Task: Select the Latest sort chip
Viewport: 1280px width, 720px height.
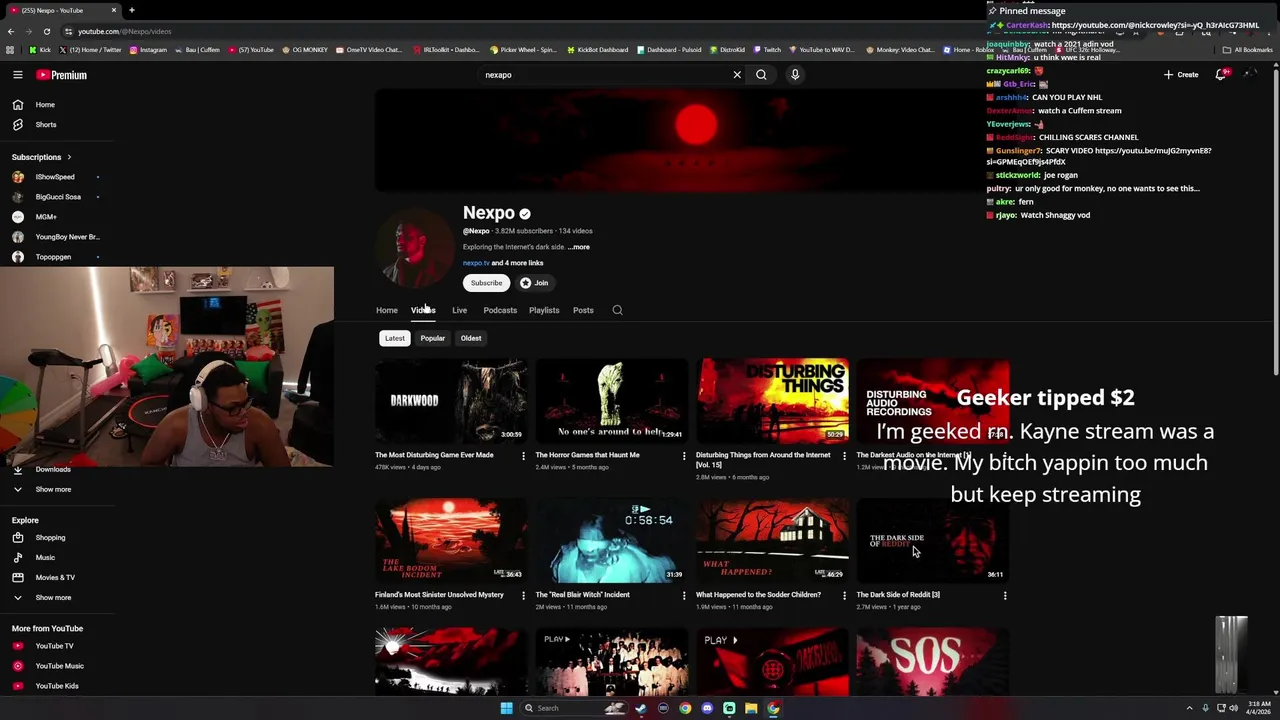Action: click(x=395, y=338)
